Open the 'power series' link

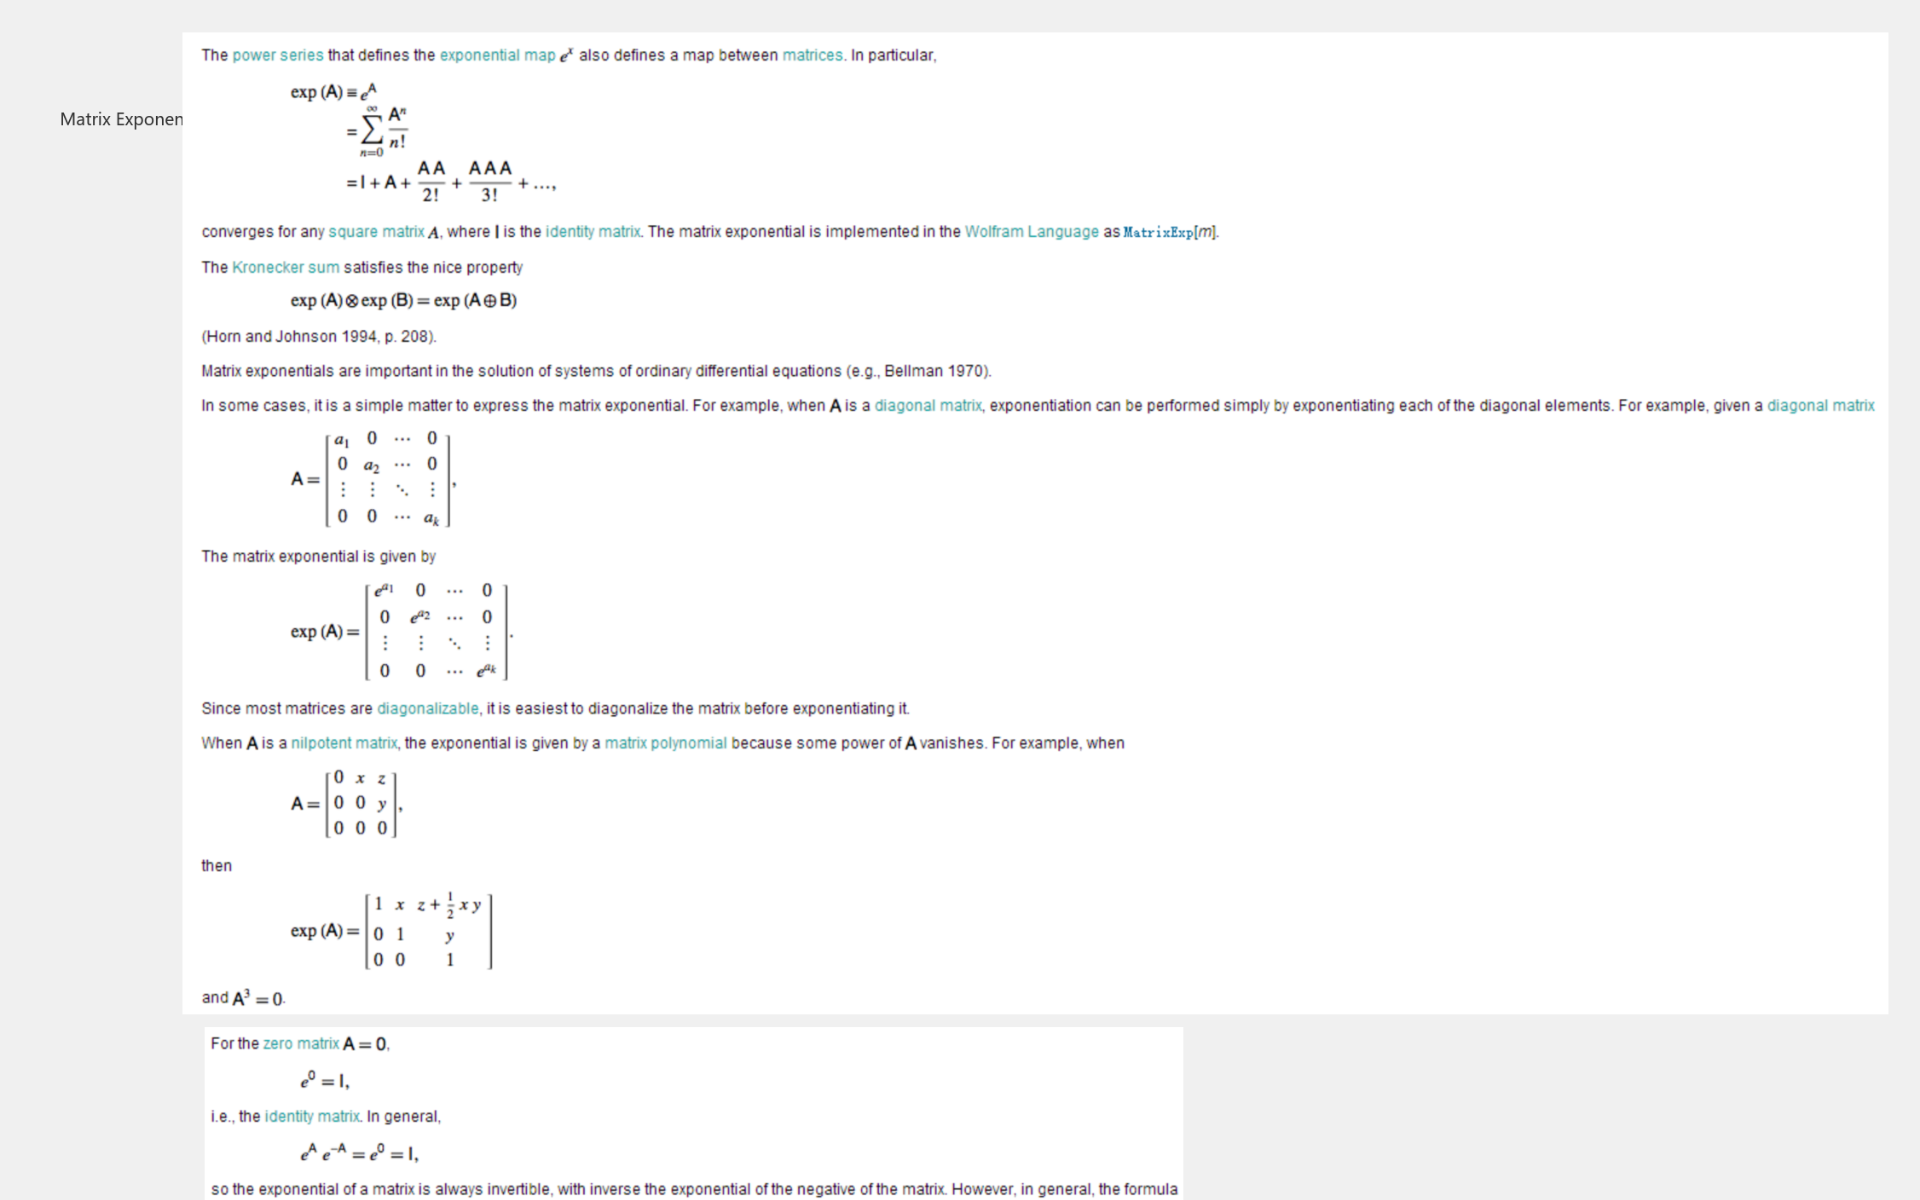(x=277, y=55)
